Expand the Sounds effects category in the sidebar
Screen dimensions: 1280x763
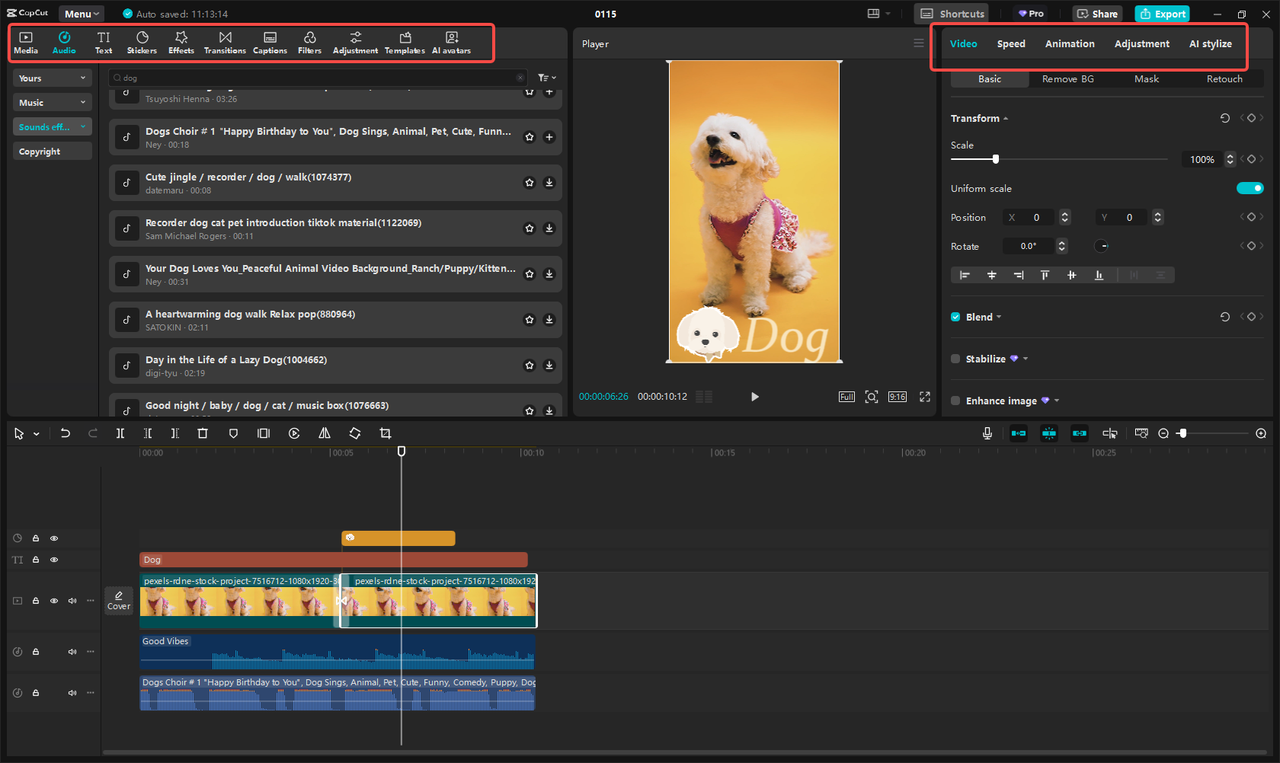[x=51, y=126]
